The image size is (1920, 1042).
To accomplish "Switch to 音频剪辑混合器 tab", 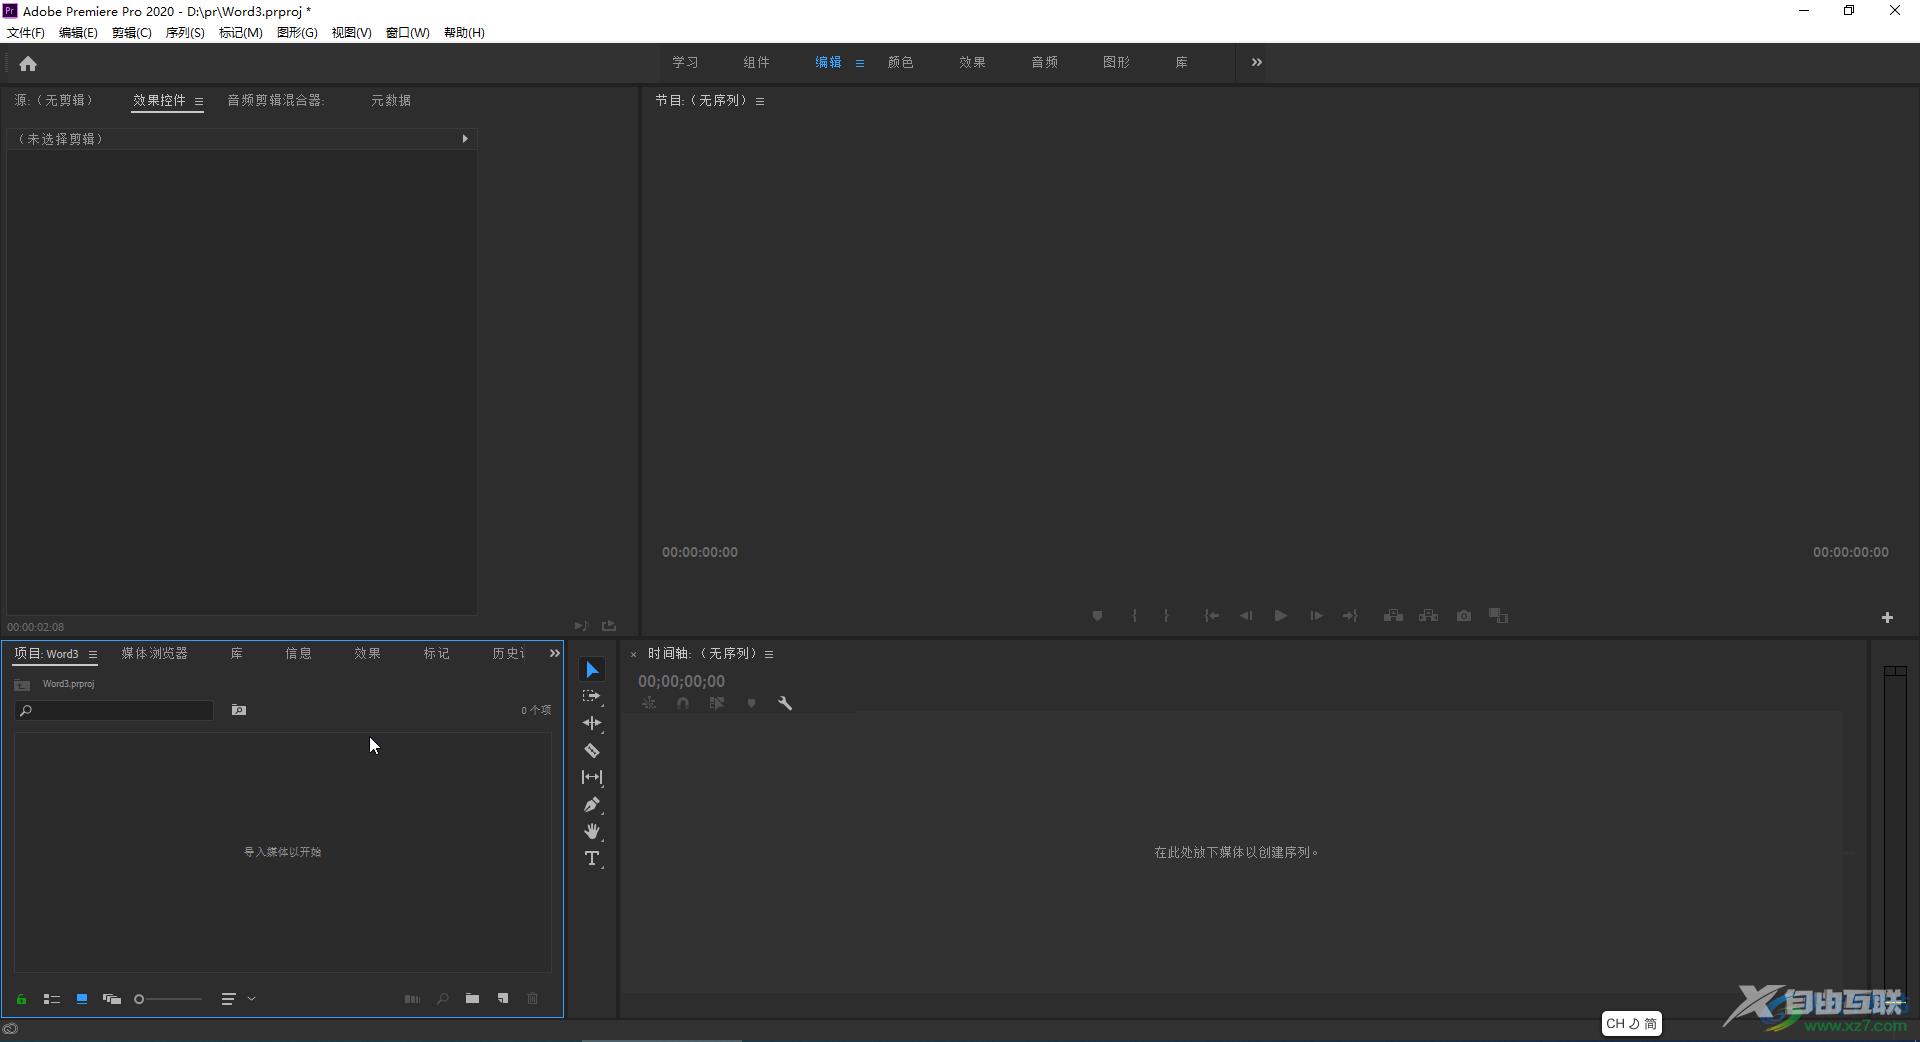I will pyautogui.click(x=275, y=100).
